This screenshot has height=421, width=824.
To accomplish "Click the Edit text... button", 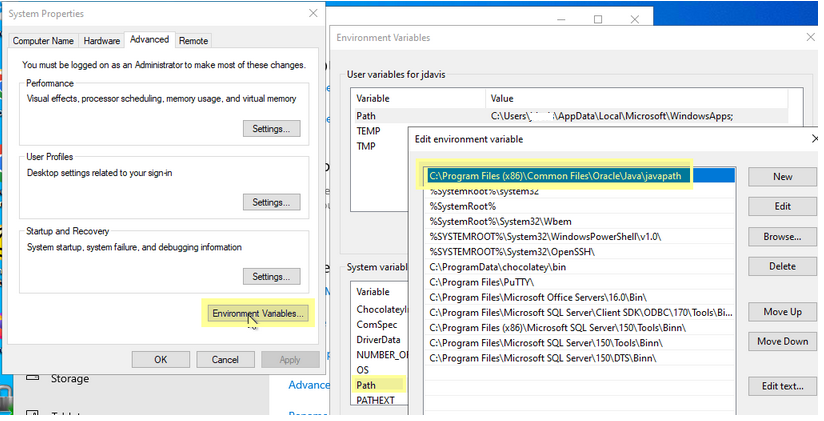I will pyautogui.click(x=782, y=386).
